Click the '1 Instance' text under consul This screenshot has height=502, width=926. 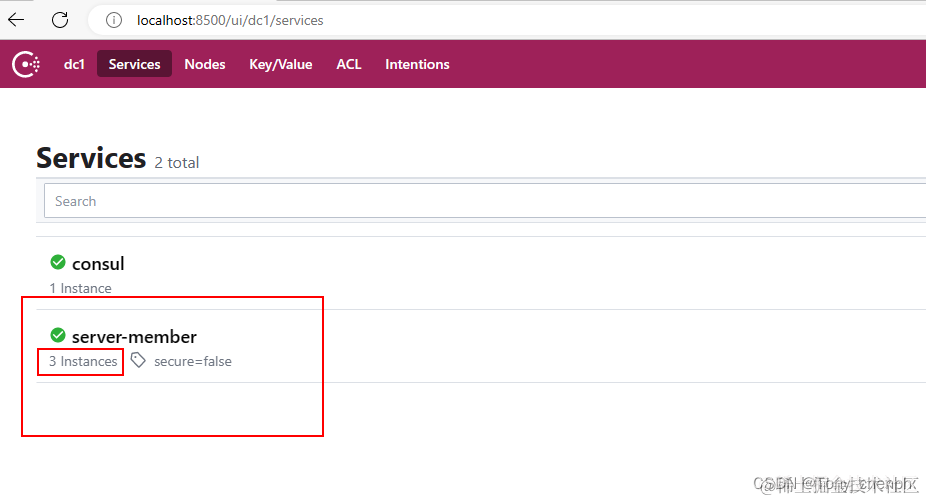[x=80, y=288]
